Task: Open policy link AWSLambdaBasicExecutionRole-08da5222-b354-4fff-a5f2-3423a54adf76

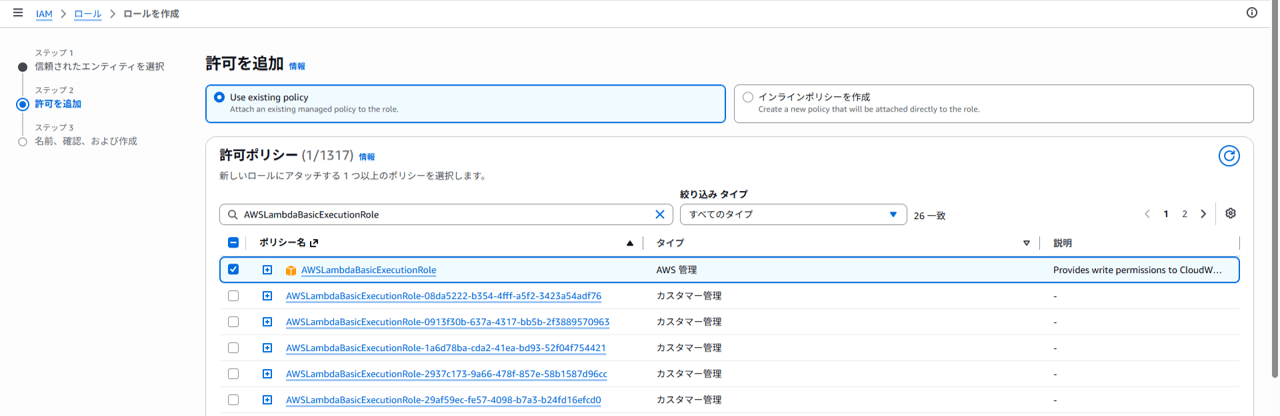Action: (x=443, y=296)
